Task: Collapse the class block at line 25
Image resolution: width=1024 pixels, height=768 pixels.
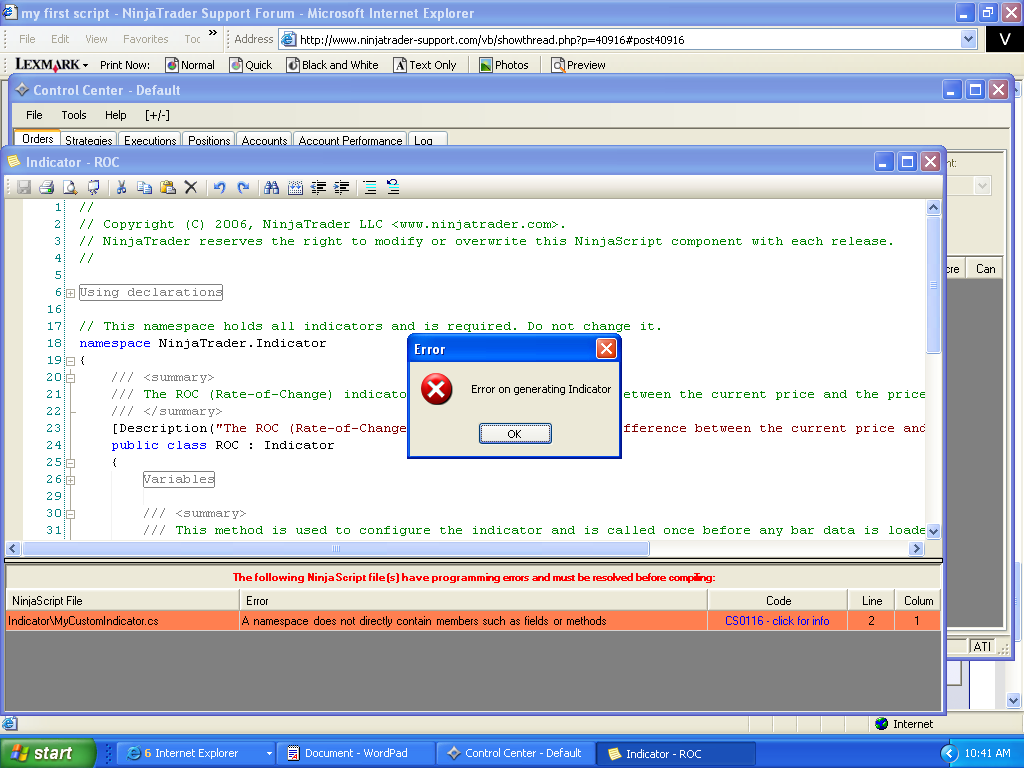Action: [x=71, y=463]
